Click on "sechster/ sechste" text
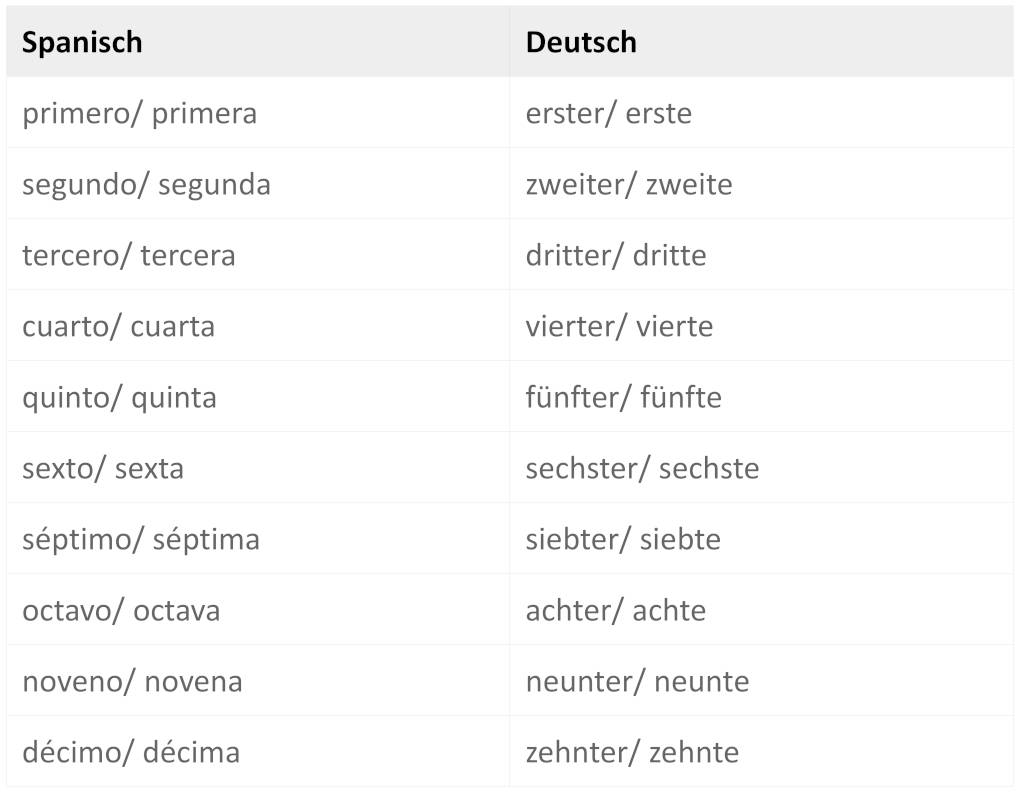The width and height of the screenshot is (1020, 794). coord(642,468)
